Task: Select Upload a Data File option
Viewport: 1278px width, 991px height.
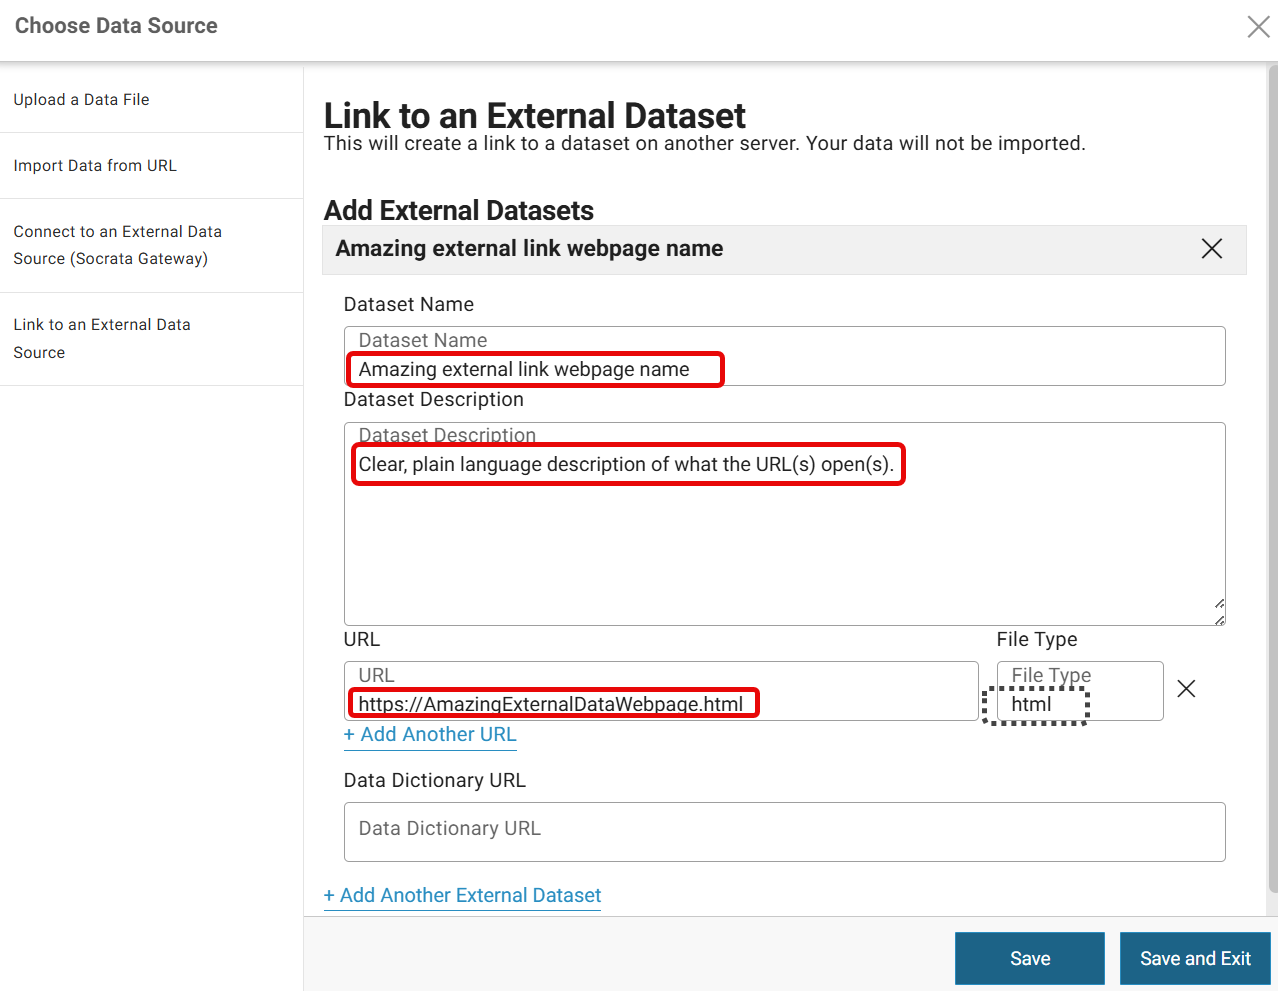Action: pyautogui.click(x=81, y=100)
